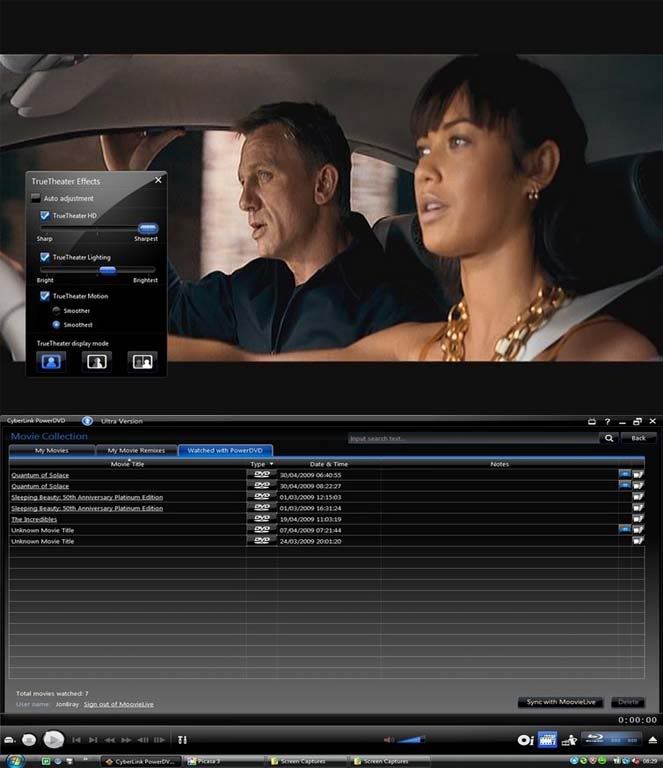Click the rewind button

pos(110,740)
